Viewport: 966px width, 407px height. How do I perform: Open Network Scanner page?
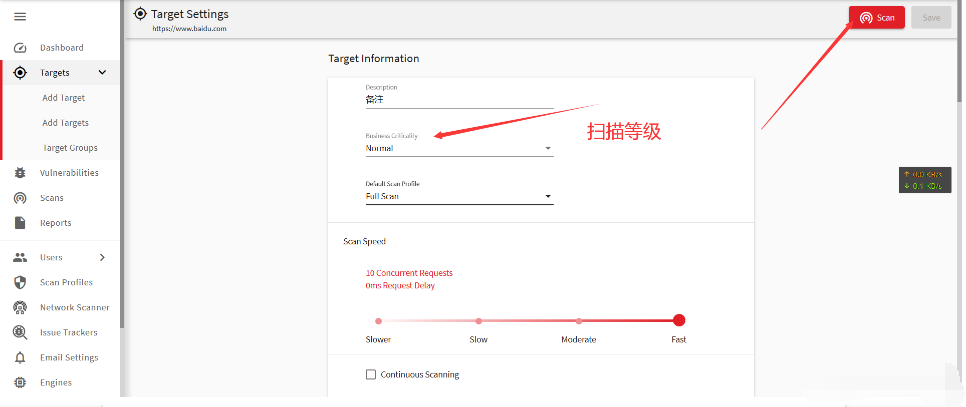[75, 307]
